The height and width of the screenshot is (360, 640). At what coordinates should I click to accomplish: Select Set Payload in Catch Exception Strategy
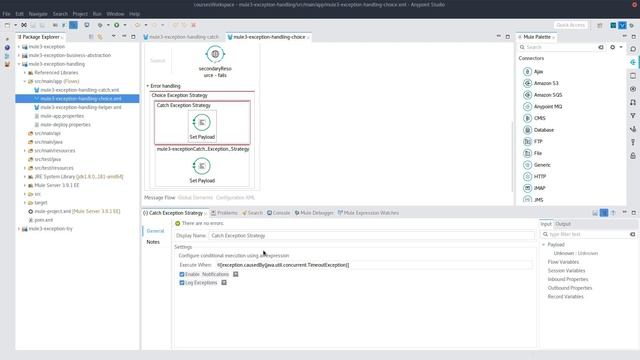pyautogui.click(x=202, y=127)
